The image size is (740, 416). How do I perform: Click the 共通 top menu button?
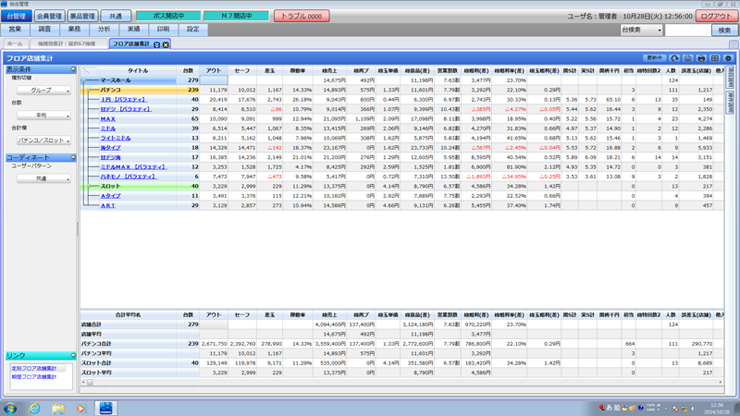pyautogui.click(x=115, y=16)
